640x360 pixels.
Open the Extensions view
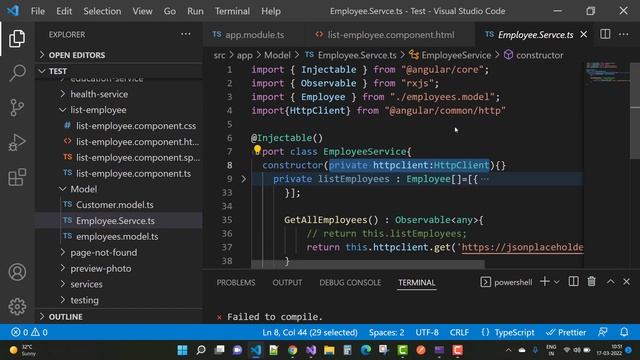click(x=17, y=177)
